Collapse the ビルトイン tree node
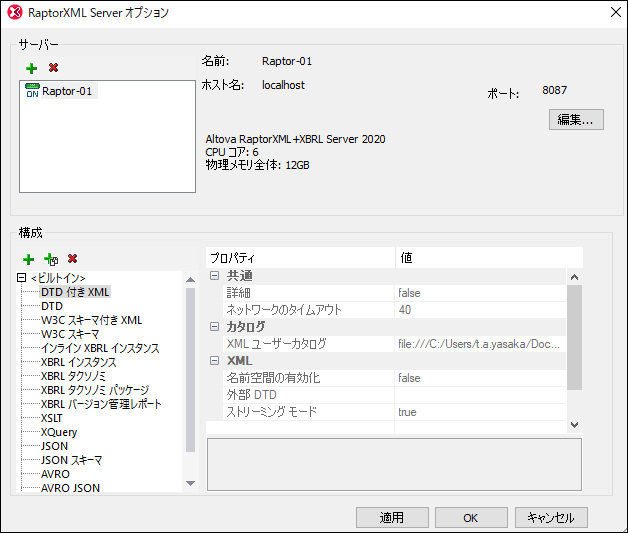Image resolution: width=628 pixels, height=533 pixels. (22, 278)
